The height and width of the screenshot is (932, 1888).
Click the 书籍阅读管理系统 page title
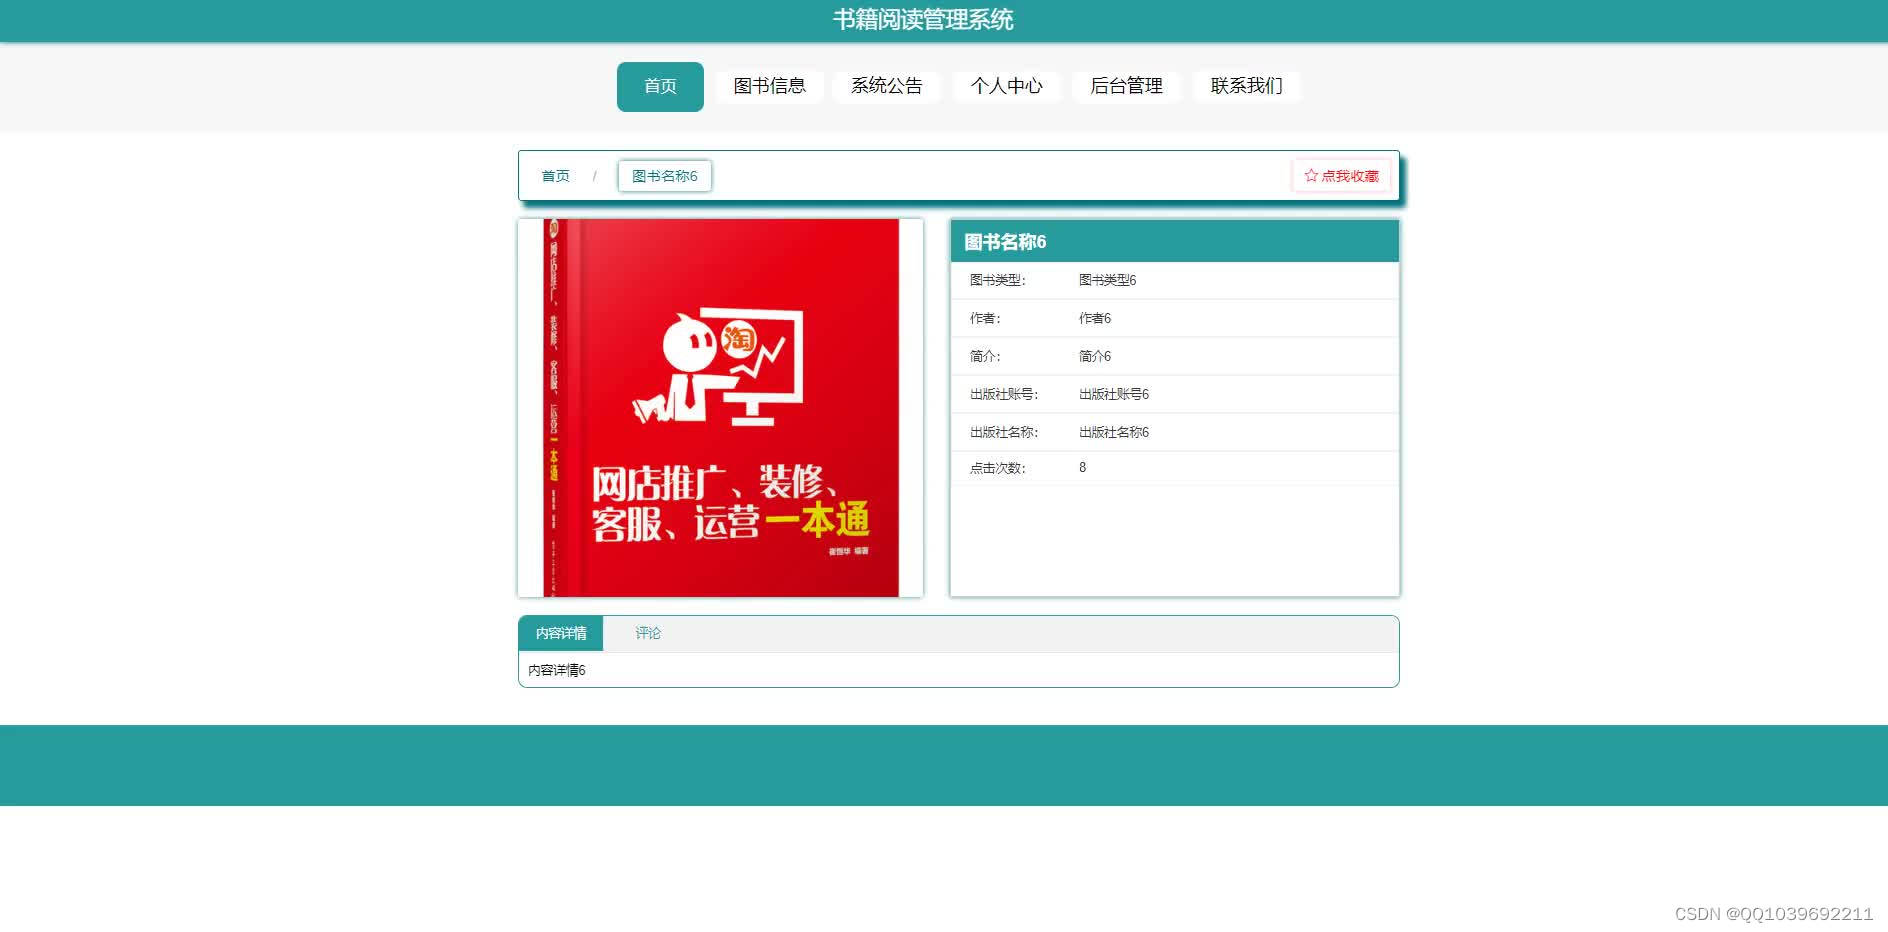923,18
